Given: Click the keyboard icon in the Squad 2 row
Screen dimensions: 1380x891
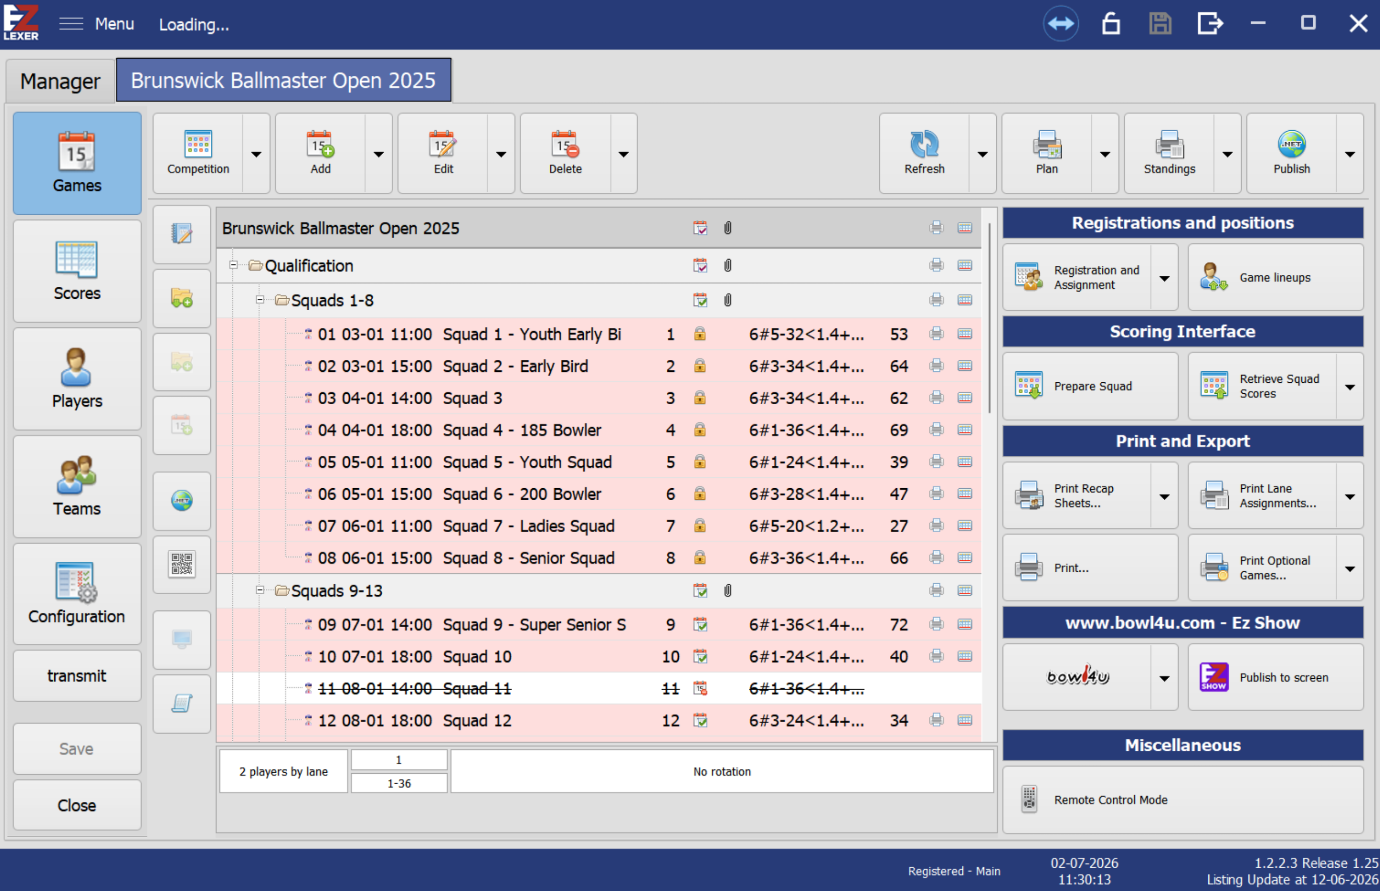Looking at the screenshot, I should [965, 366].
